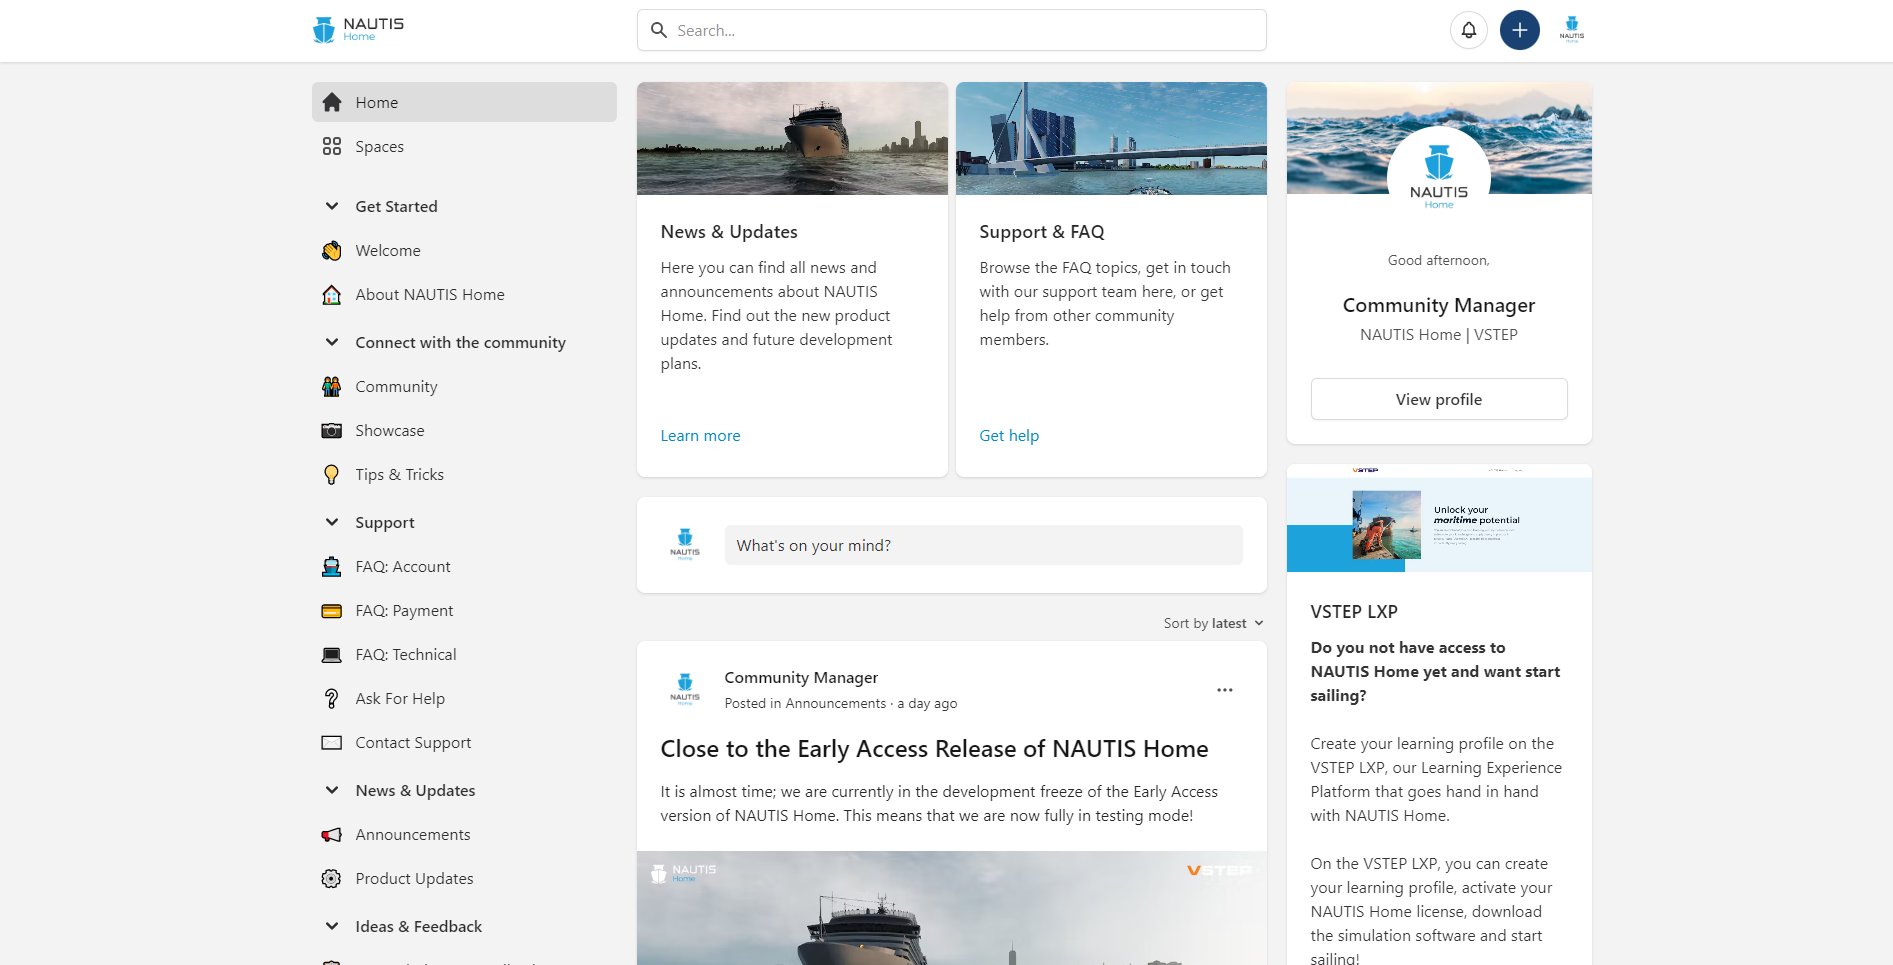This screenshot has width=1893, height=965.
Task: Click the About NAUTIS Home house icon
Action: [x=332, y=294]
